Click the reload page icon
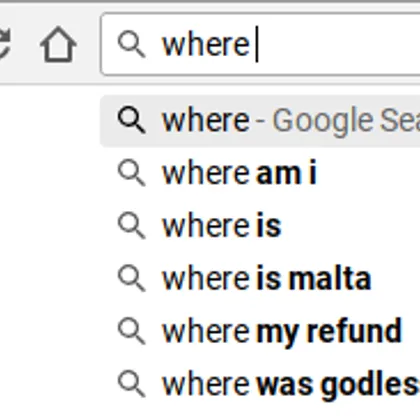 [4, 44]
